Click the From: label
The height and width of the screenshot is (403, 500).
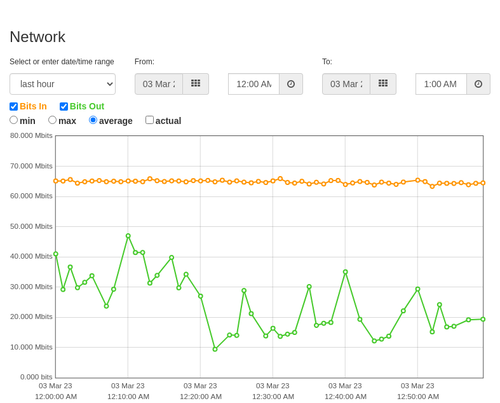click(144, 62)
